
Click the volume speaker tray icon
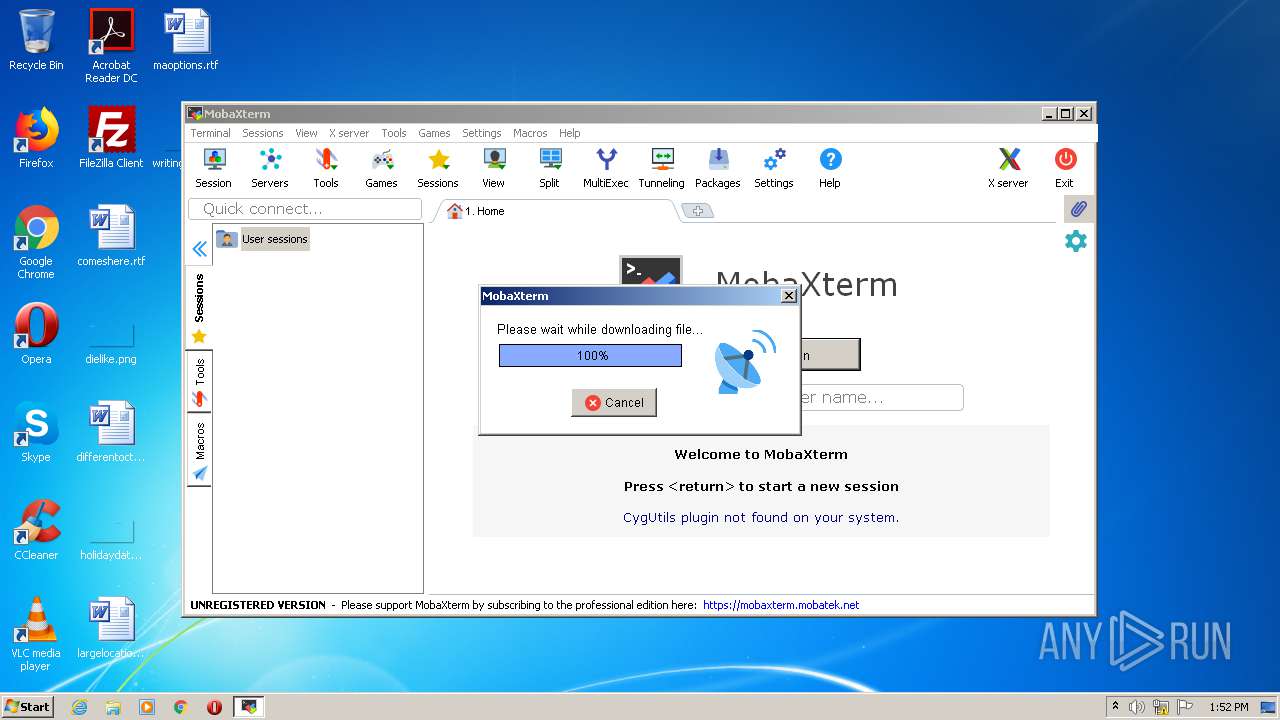click(1137, 707)
